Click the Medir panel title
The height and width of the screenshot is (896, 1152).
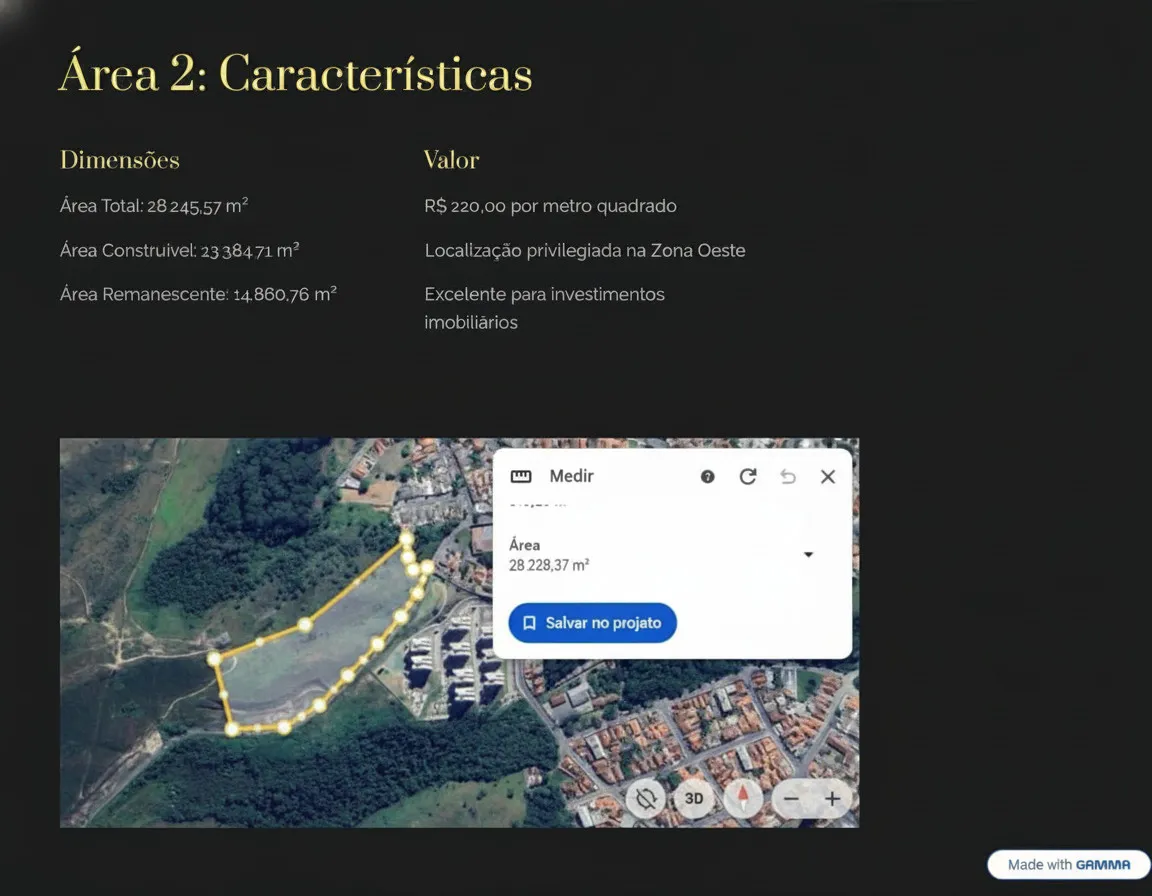pos(572,476)
